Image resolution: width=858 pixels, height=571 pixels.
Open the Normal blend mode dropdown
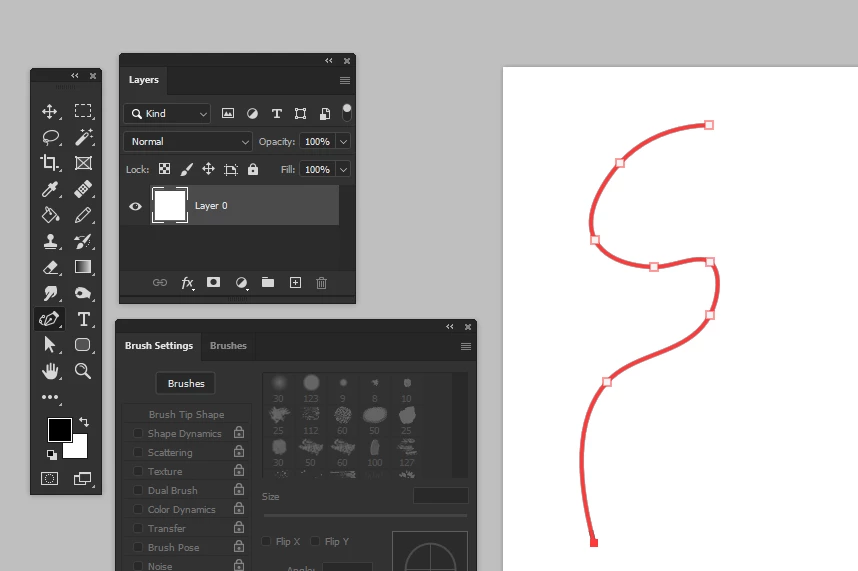click(188, 142)
